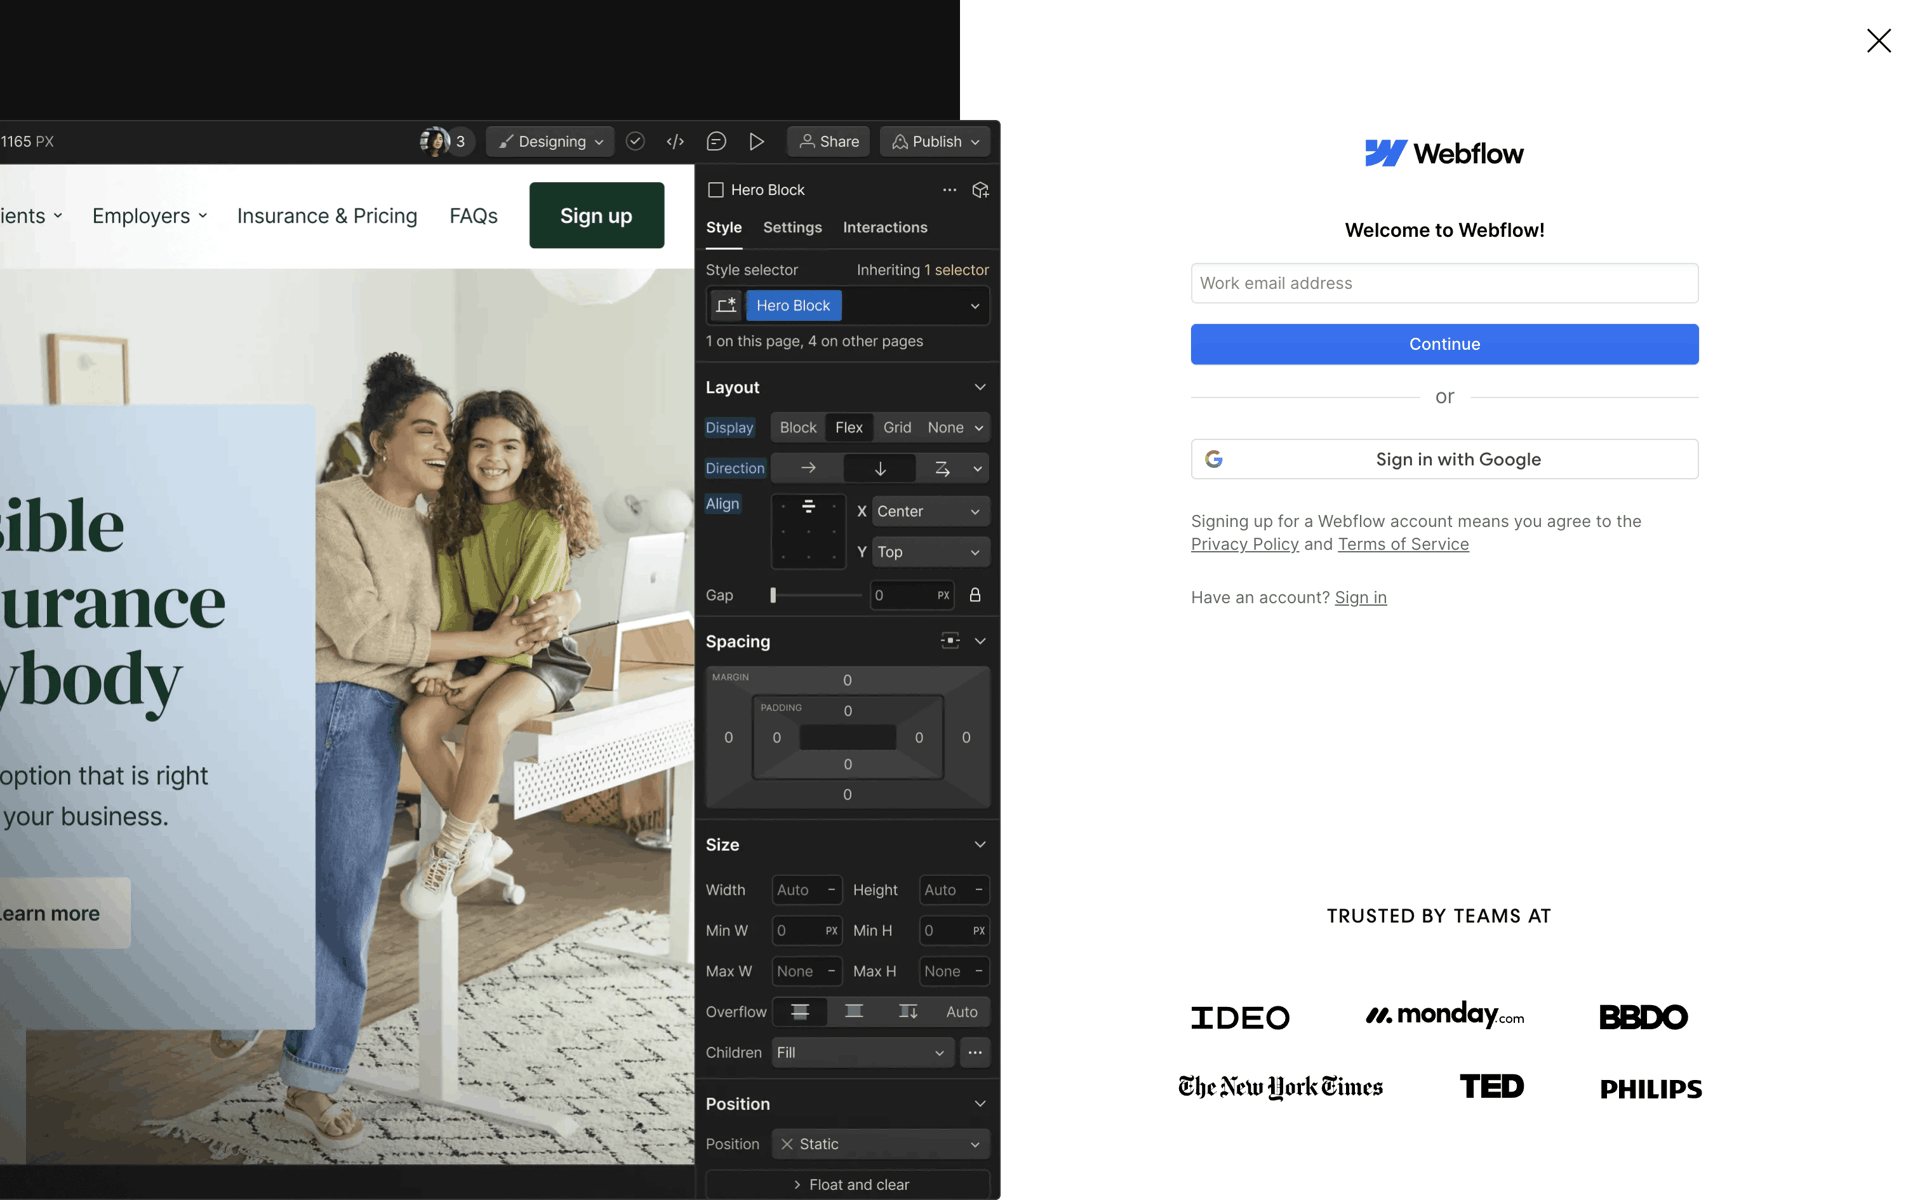Click the blue Continue button
The image size is (1920, 1200).
1444,344
